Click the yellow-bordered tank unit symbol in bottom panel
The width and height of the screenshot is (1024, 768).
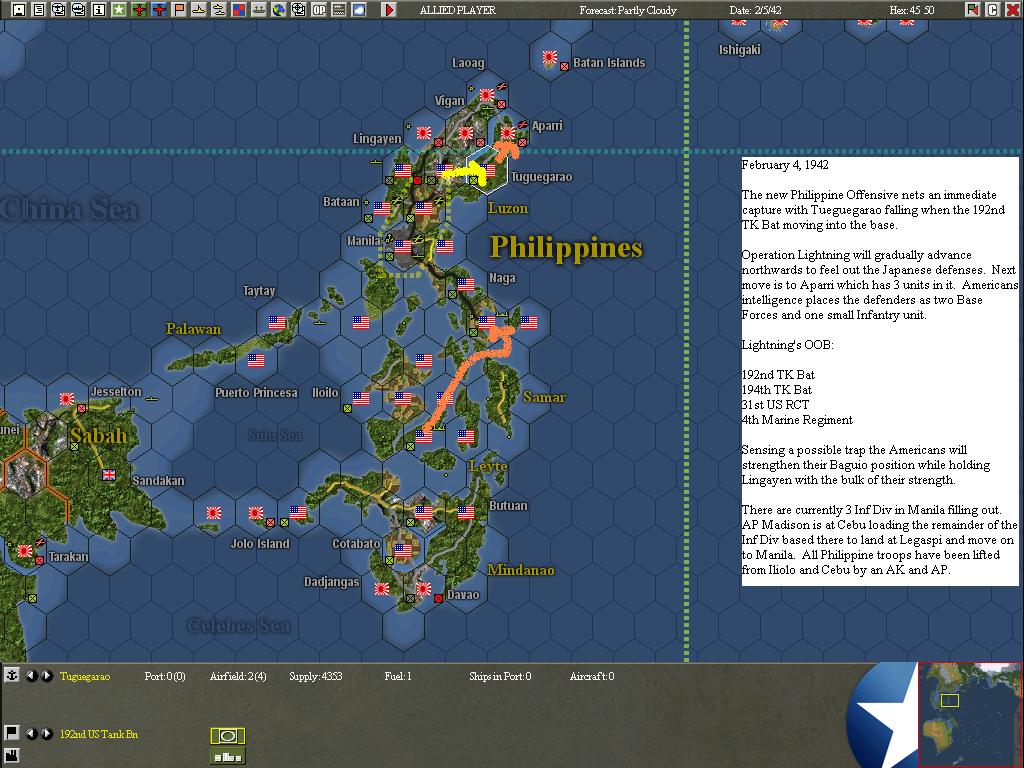point(228,736)
